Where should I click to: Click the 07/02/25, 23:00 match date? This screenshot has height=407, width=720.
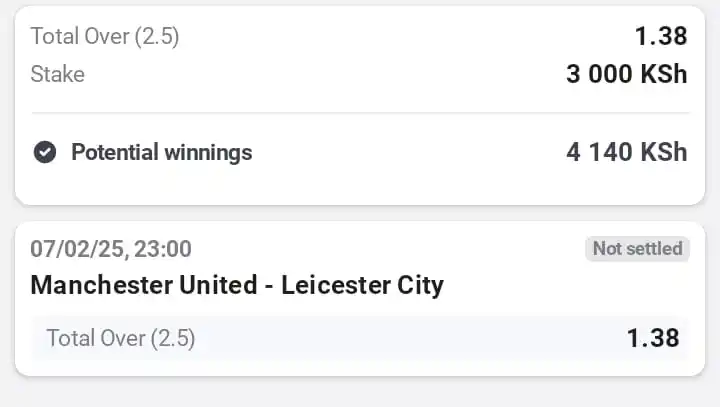point(111,249)
